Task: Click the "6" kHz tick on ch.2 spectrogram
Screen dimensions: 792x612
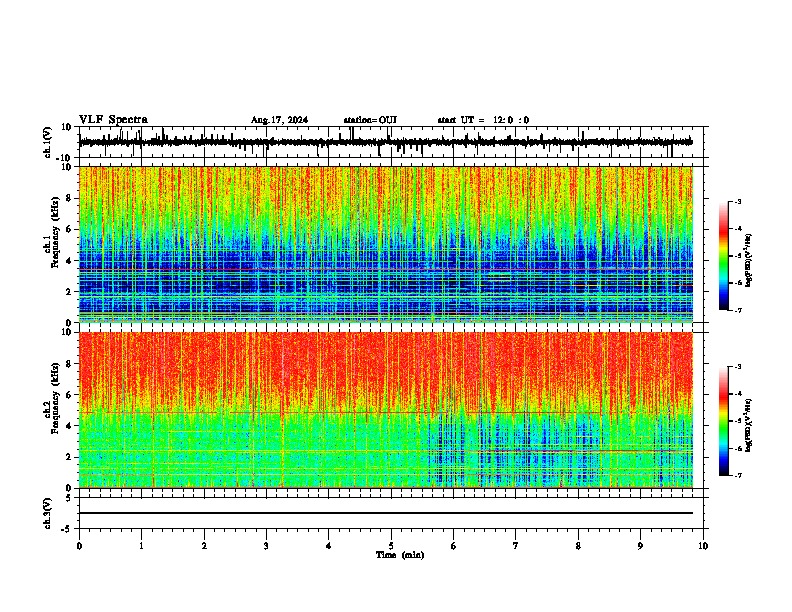Action: [70, 394]
